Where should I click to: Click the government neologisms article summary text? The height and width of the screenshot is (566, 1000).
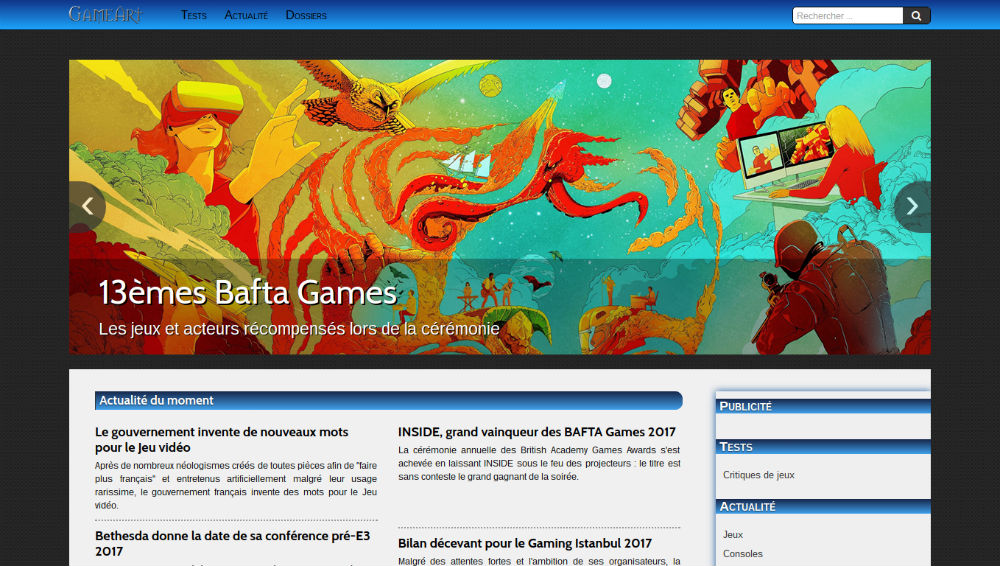pos(236,485)
